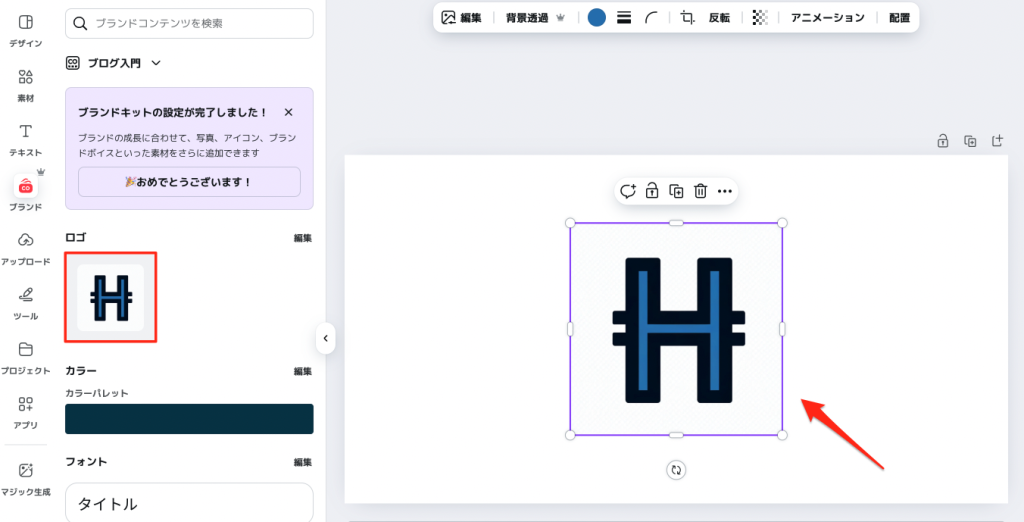Click the おめでとうございます！ button

(189, 182)
